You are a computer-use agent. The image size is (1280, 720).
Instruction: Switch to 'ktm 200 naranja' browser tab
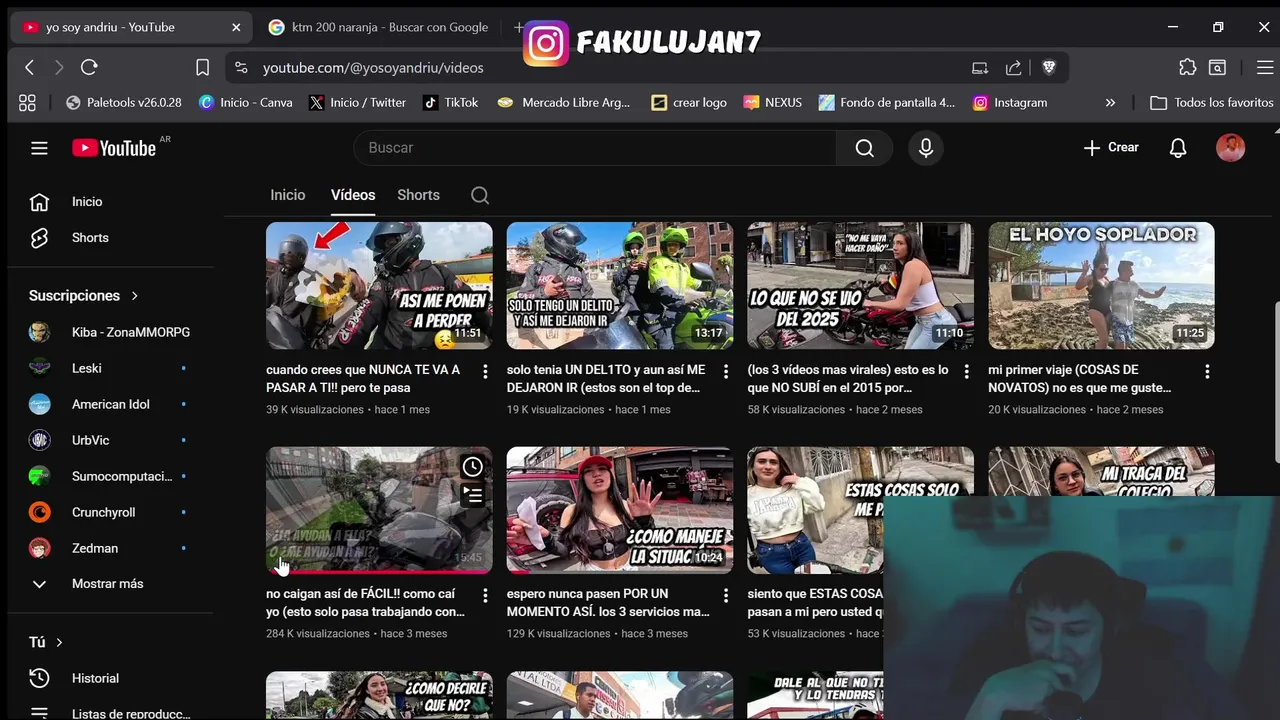point(379,27)
